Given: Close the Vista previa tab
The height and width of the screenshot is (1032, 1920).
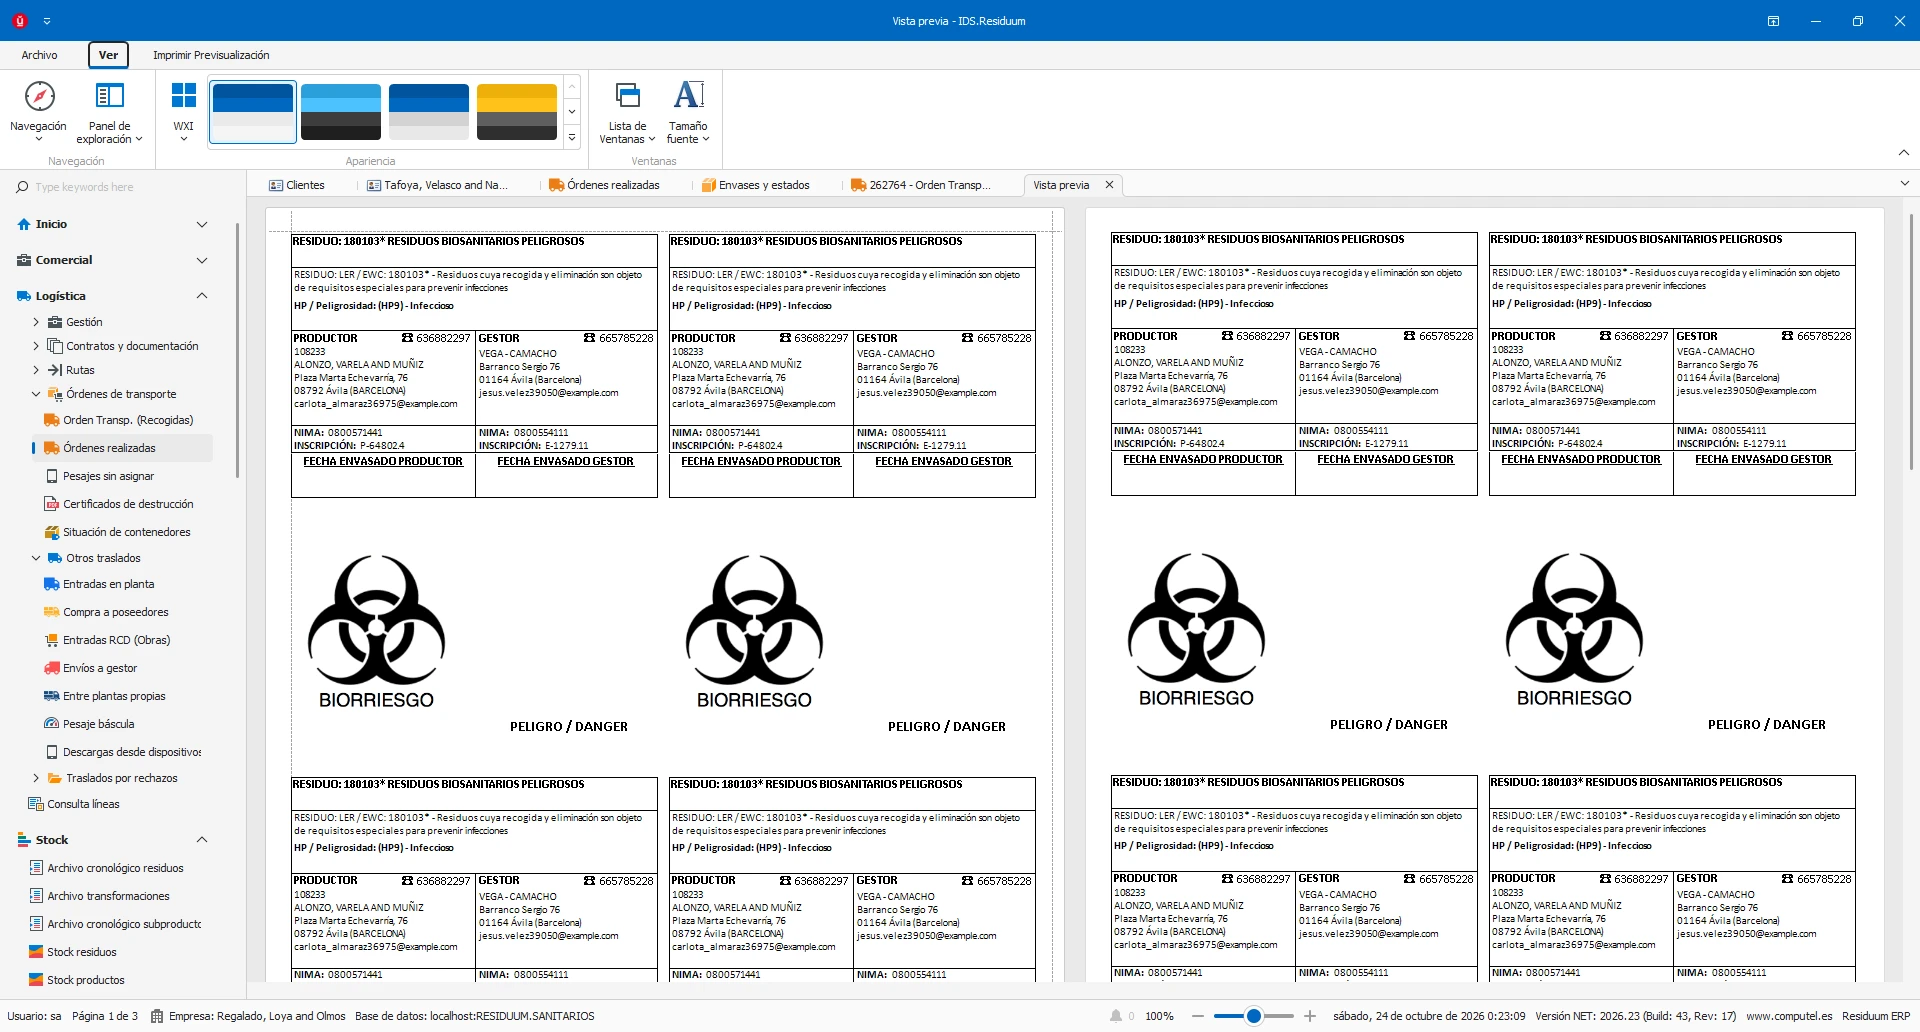Looking at the screenshot, I should (1109, 185).
